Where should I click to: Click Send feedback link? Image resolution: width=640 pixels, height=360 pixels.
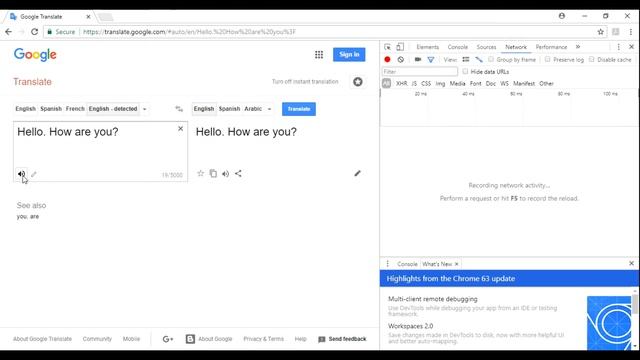tap(342, 339)
